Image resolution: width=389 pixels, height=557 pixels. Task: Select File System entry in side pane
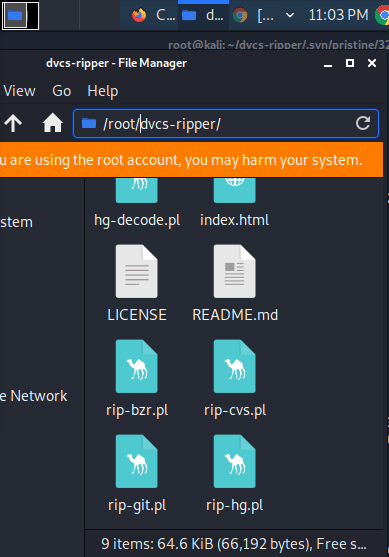point(16,222)
